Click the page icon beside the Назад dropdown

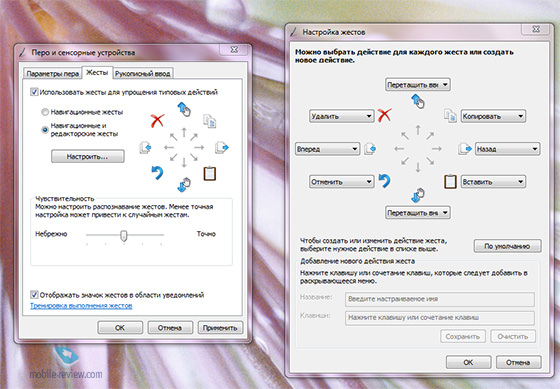pyautogui.click(x=465, y=149)
